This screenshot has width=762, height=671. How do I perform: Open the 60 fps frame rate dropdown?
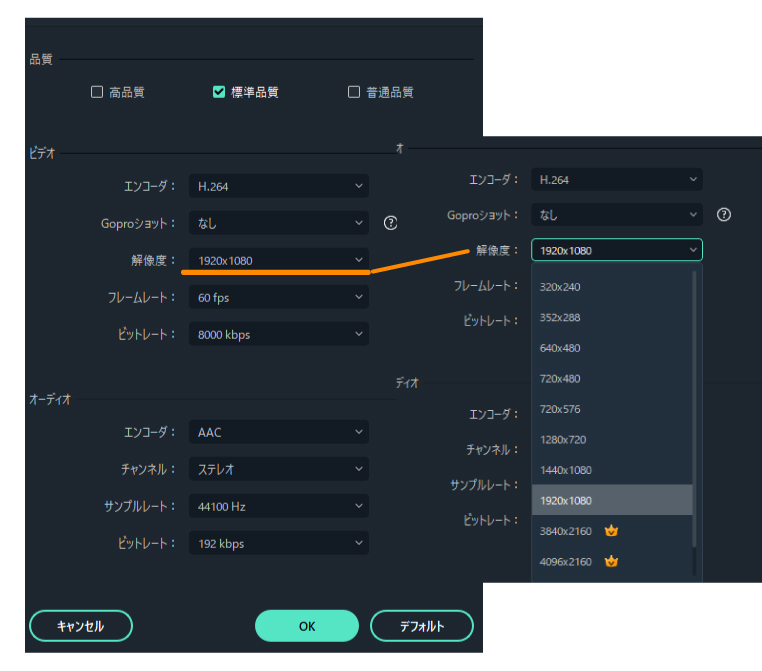[278, 297]
